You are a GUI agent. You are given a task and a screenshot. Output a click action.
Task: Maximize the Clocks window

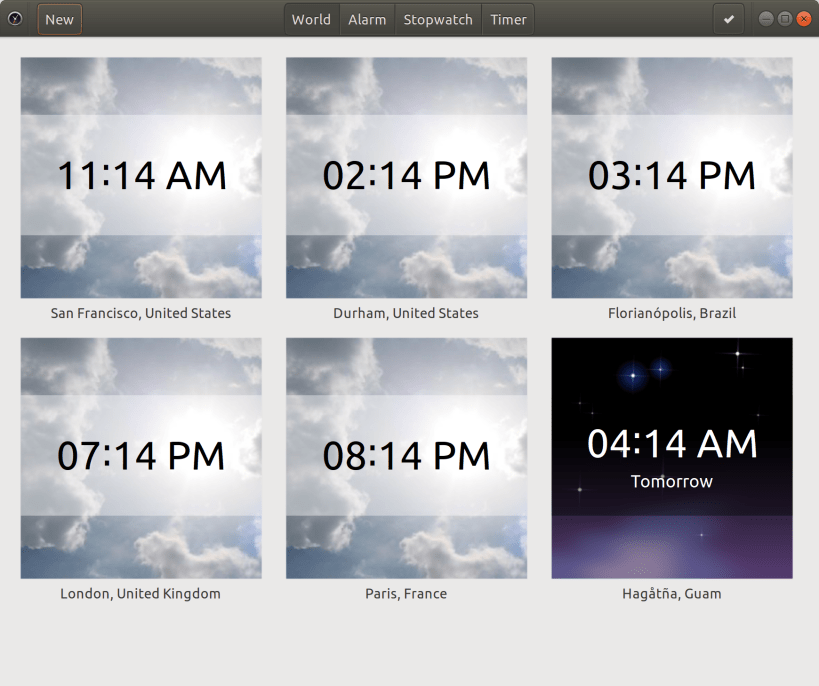point(785,19)
